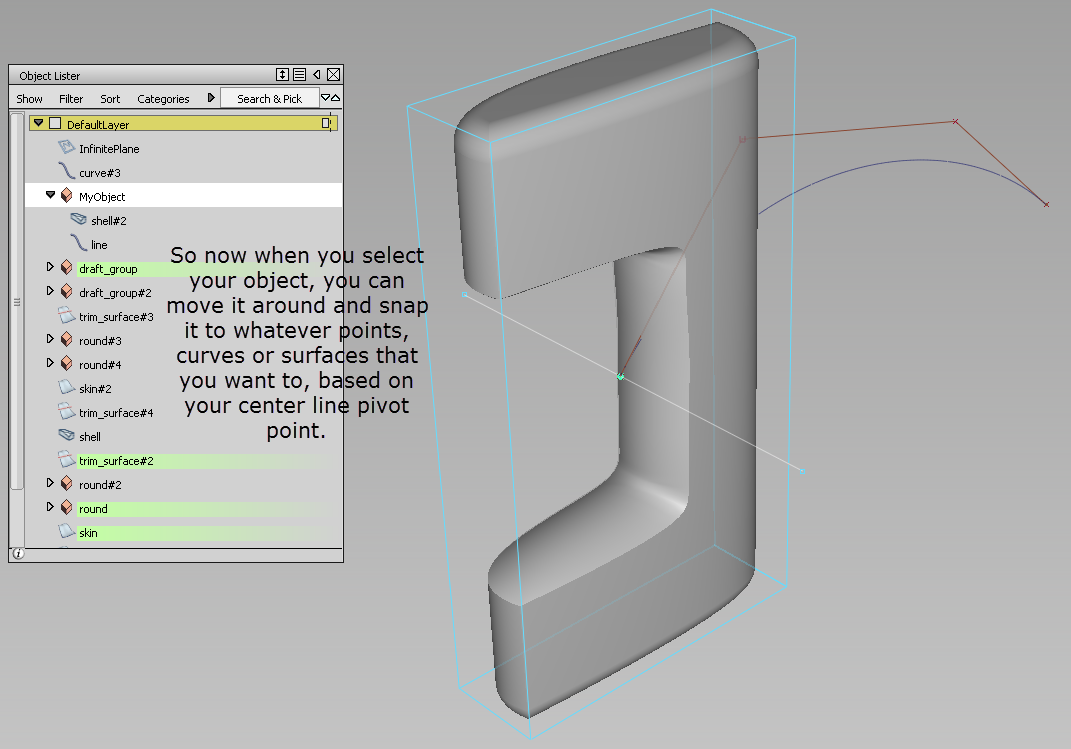The height and width of the screenshot is (749, 1071).
Task: Open the Sort menu
Action: [110, 98]
